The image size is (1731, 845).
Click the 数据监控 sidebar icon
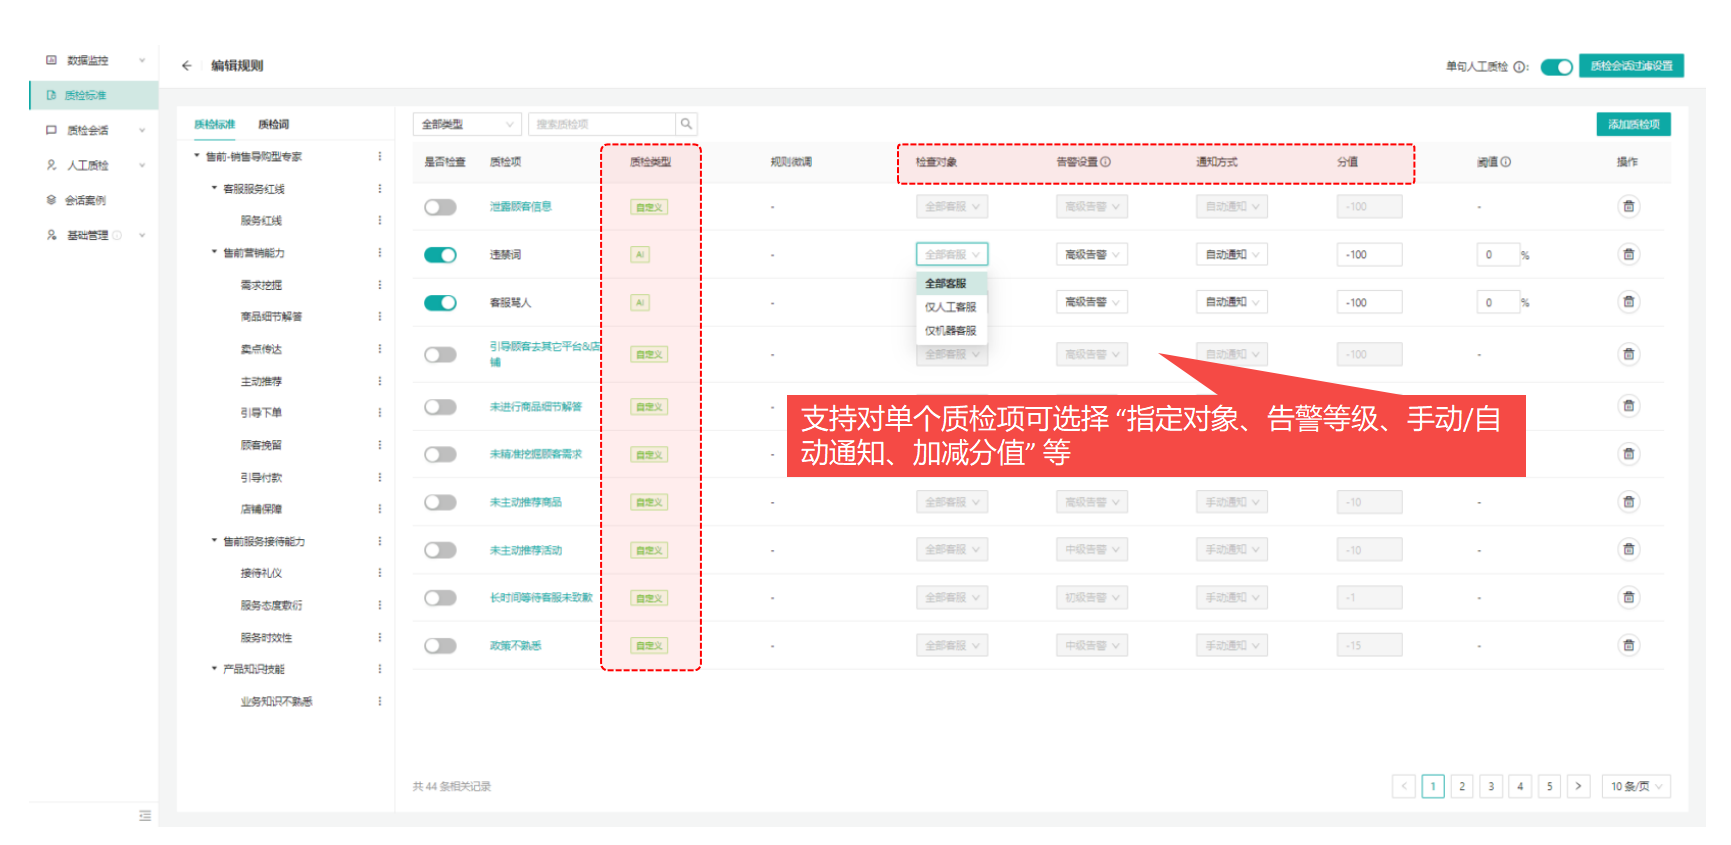pos(52,60)
